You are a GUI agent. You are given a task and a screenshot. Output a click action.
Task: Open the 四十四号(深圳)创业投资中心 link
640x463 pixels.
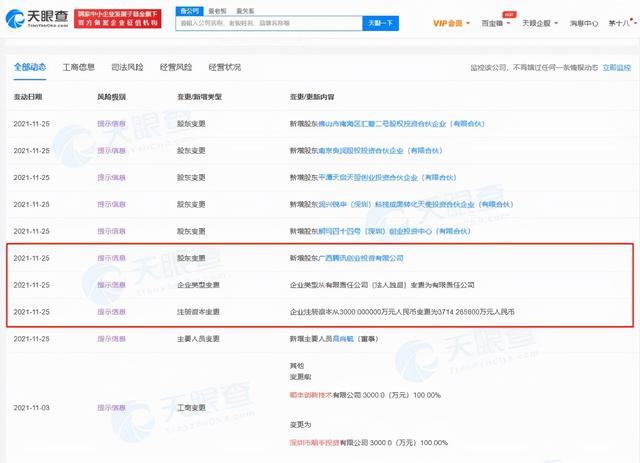394,231
